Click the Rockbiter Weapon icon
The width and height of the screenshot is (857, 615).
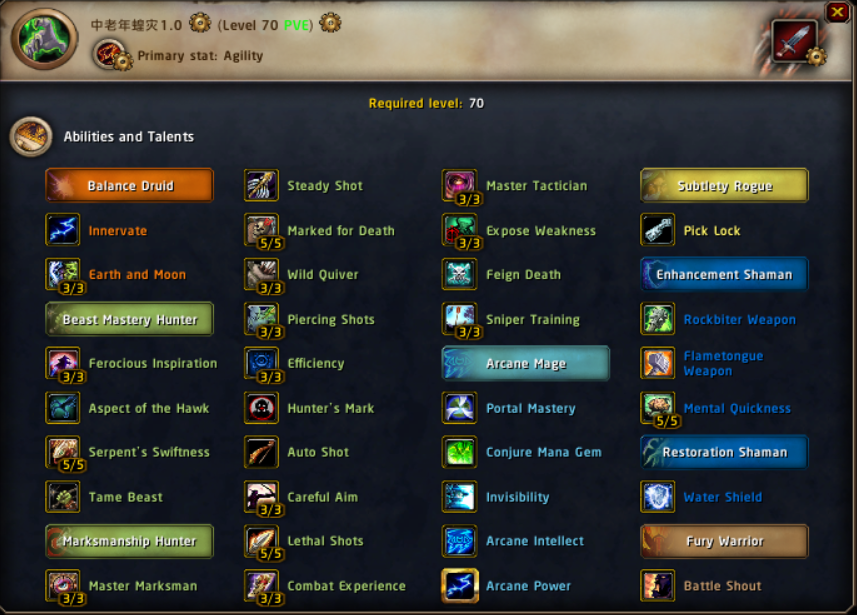658,319
